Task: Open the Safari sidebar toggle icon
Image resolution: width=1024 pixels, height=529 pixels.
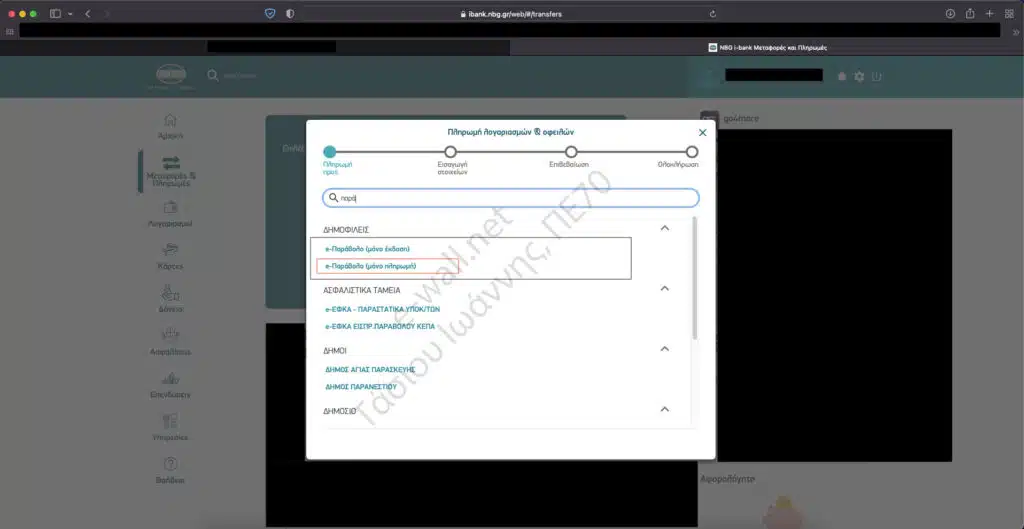Action: [x=56, y=14]
